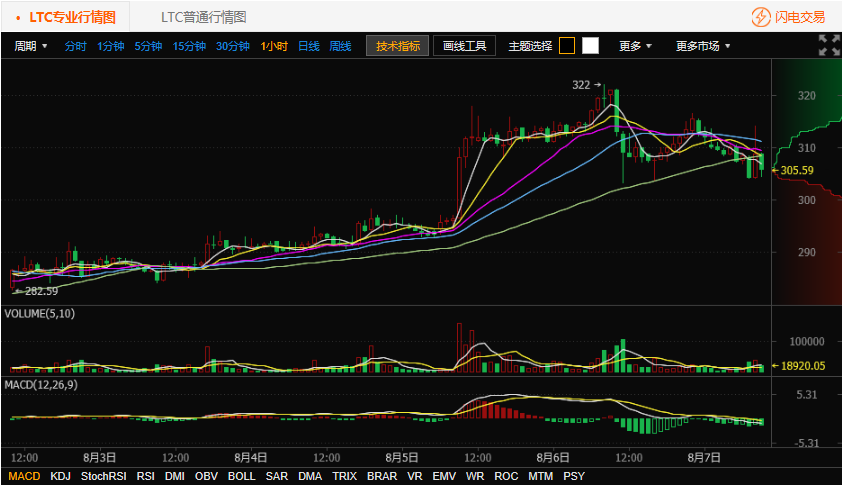842x485 pixels.
Task: Switch to the StochRSI indicator
Action: 104,476
